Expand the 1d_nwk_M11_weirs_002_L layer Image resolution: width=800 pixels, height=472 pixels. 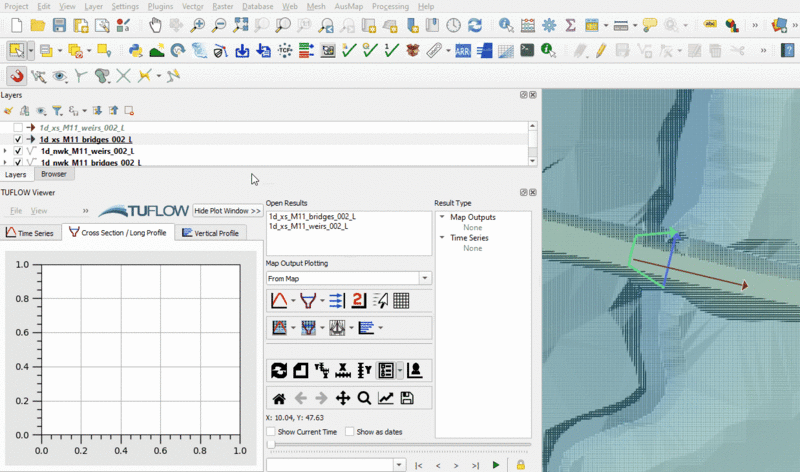[5, 151]
